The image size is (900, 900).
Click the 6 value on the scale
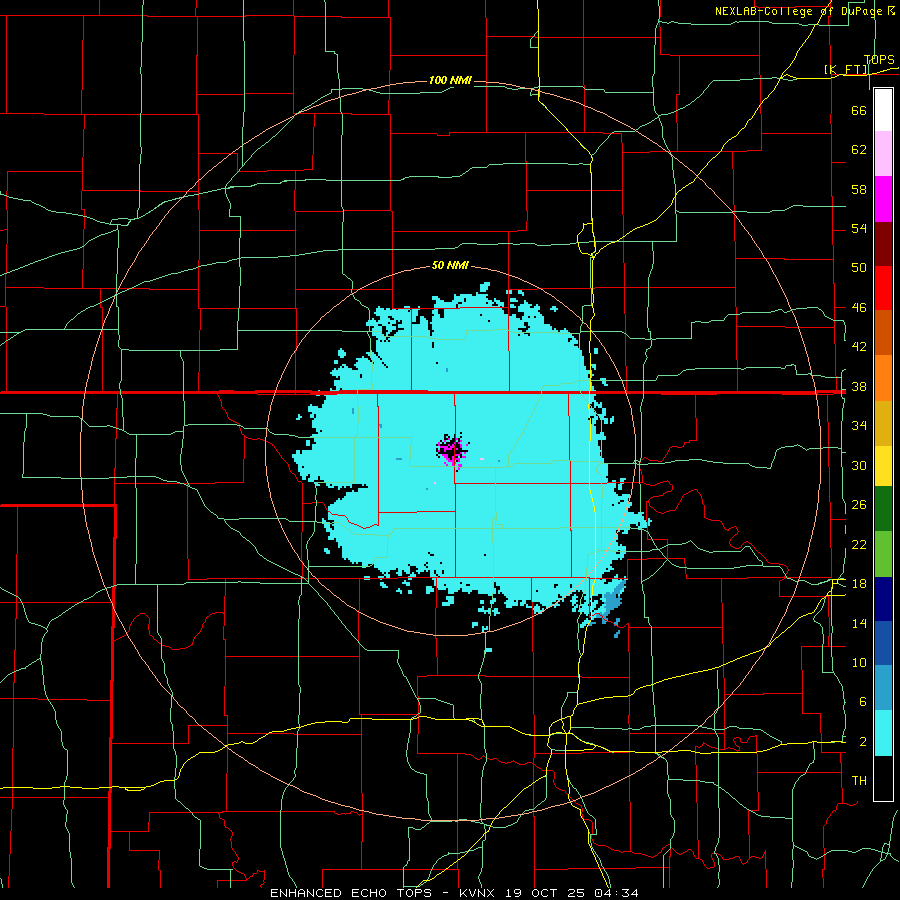[862, 701]
